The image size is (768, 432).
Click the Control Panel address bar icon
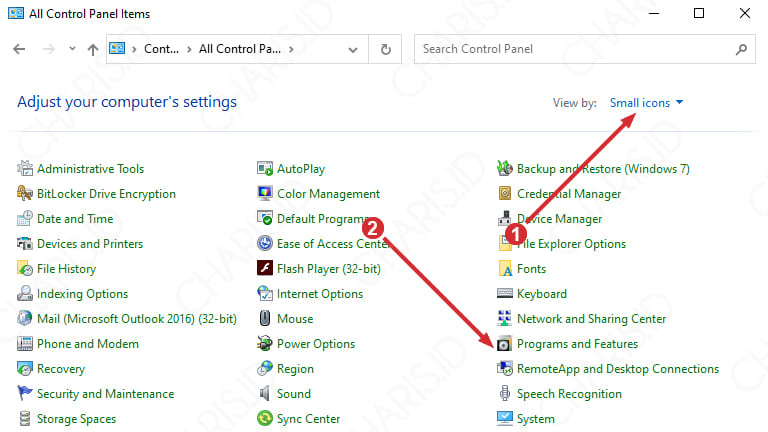117,48
